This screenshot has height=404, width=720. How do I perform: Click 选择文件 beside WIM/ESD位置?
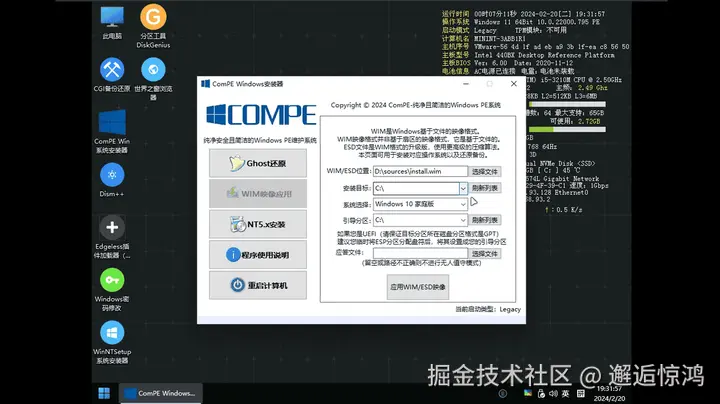click(484, 171)
